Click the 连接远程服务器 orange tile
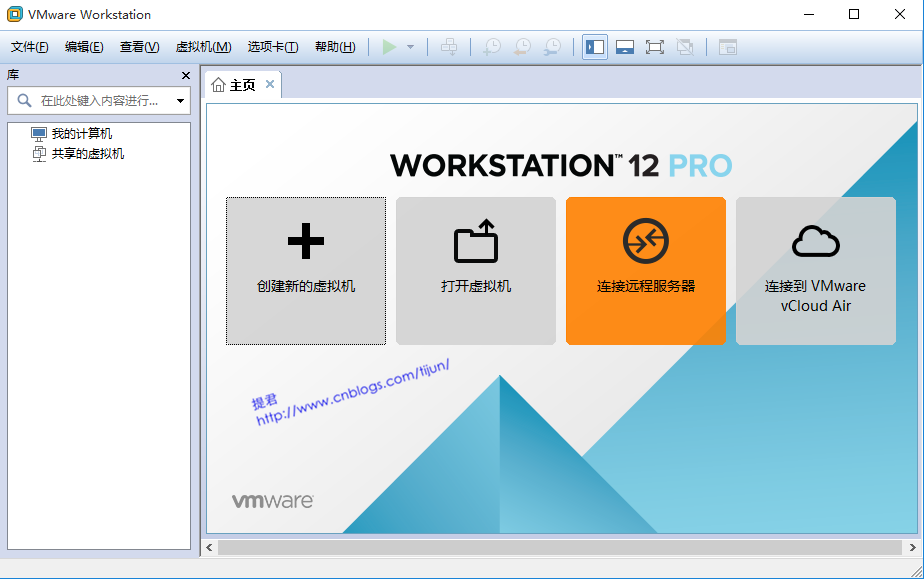This screenshot has width=924, height=579. pos(645,271)
